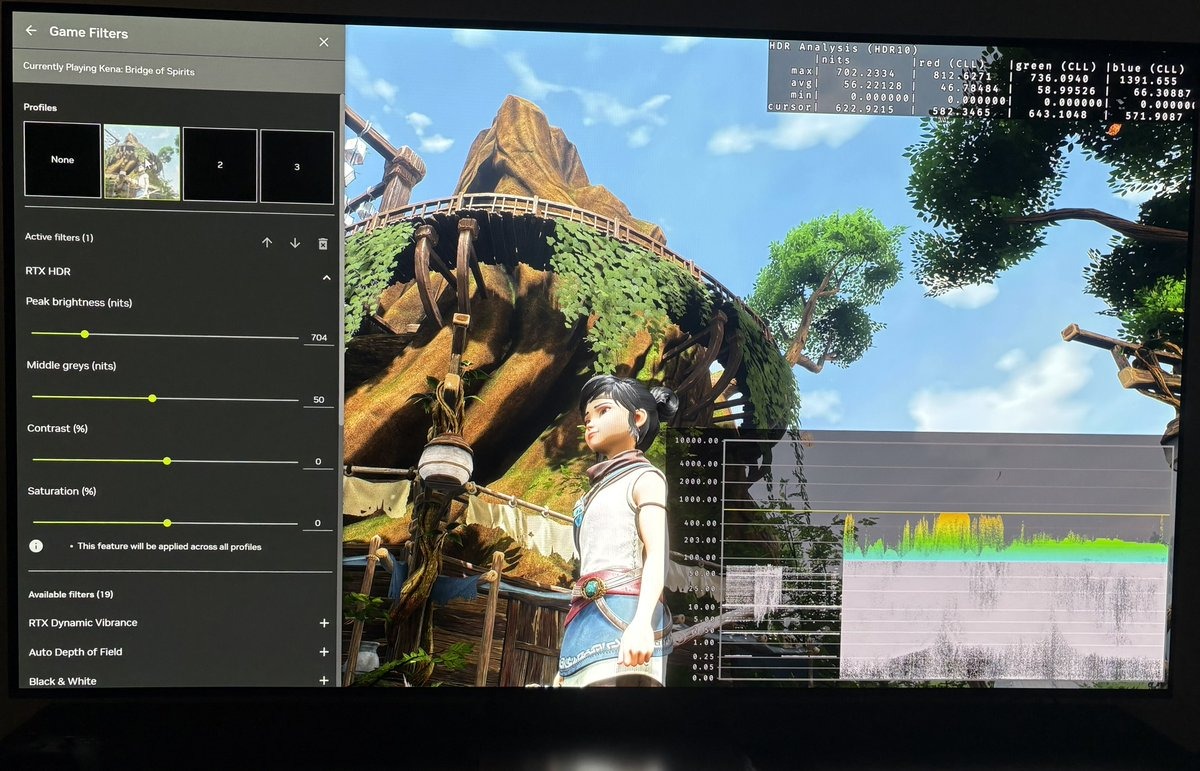Image resolution: width=1200 pixels, height=771 pixels.
Task: Adjust the Peak brightness slider
Action: pyautogui.click(x=165, y=336)
